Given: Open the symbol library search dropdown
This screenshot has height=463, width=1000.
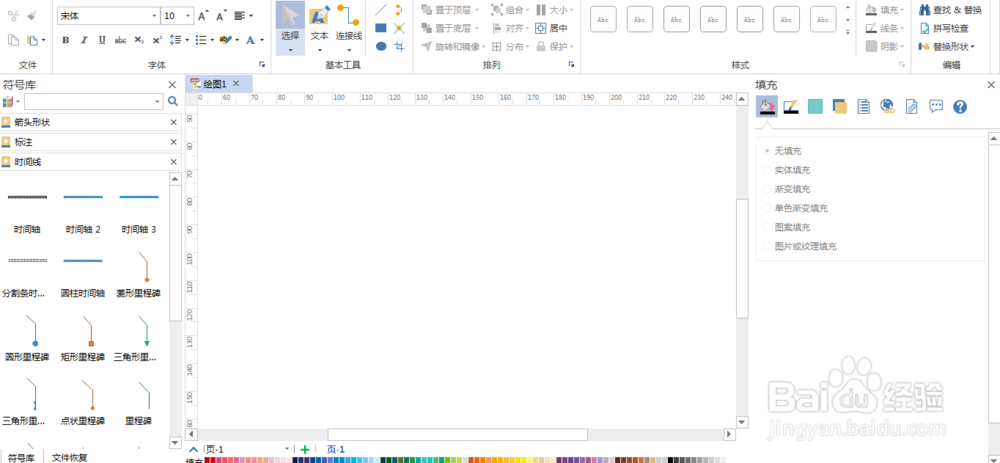Looking at the screenshot, I should pyautogui.click(x=158, y=101).
